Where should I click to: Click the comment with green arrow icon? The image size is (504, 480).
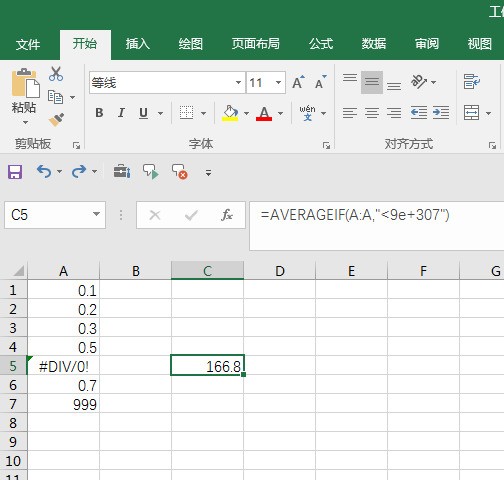(151, 172)
